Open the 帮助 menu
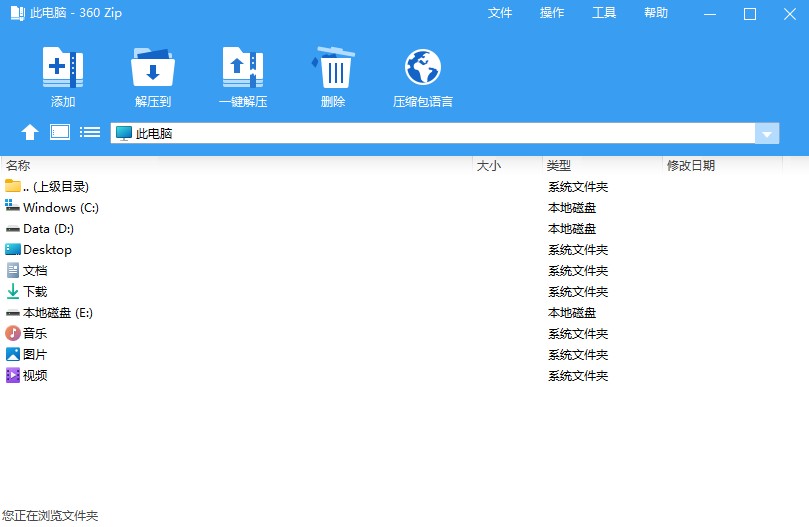Screen dimensions: 809x527 click(x=656, y=13)
